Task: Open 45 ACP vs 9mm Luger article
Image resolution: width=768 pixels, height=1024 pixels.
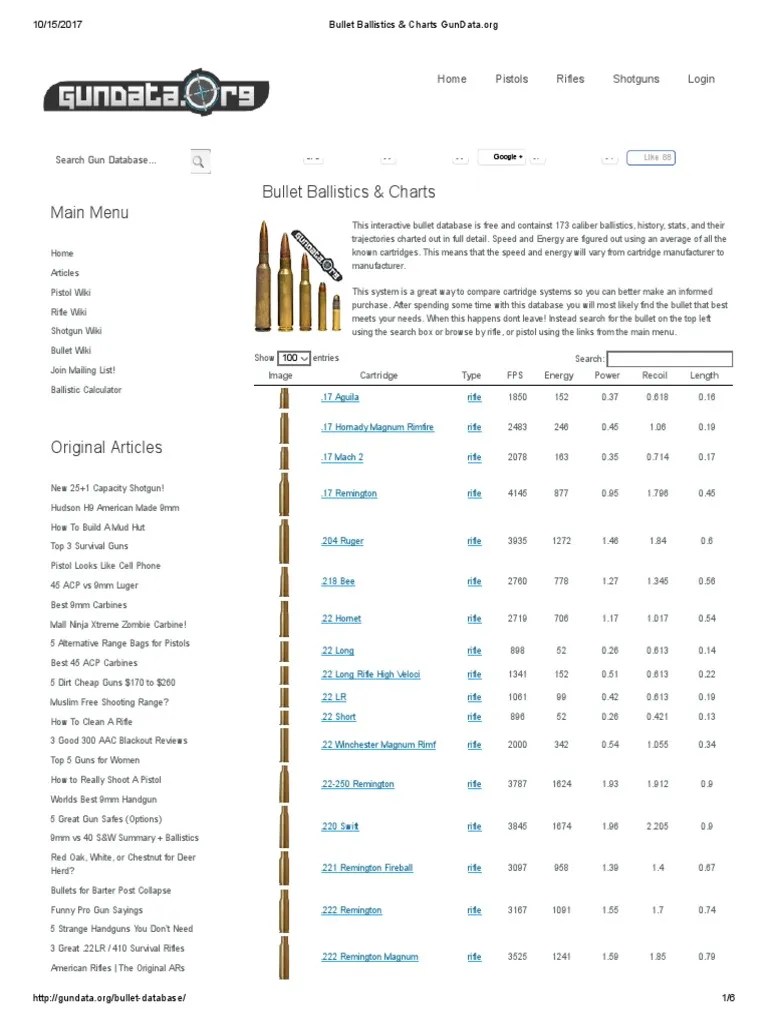Action: pos(94,586)
